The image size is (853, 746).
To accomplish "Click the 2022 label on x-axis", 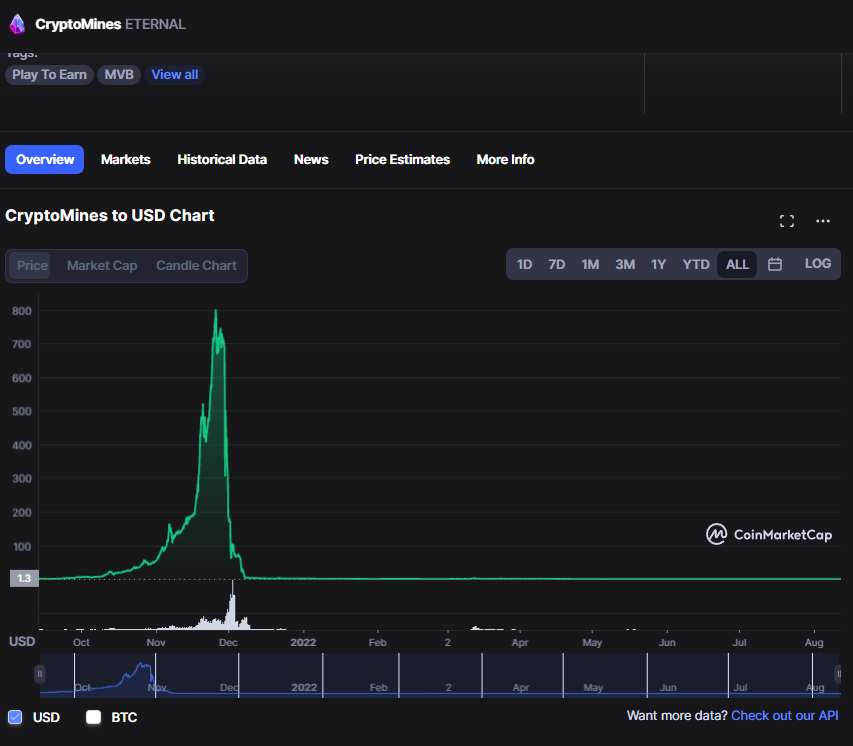I will tap(303, 643).
